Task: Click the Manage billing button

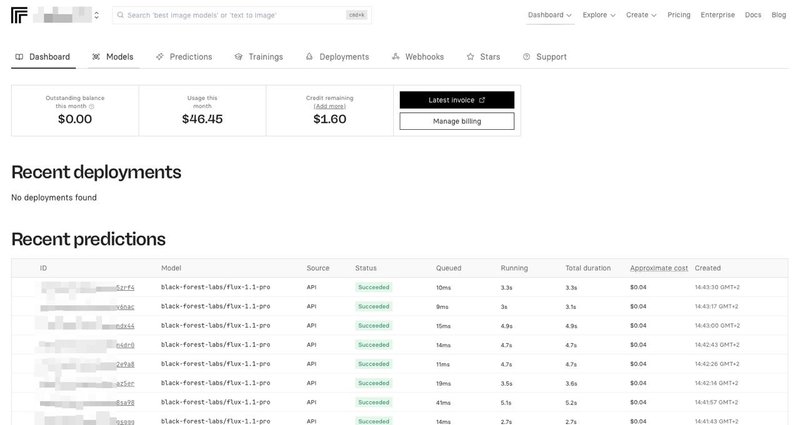Action: (457, 121)
